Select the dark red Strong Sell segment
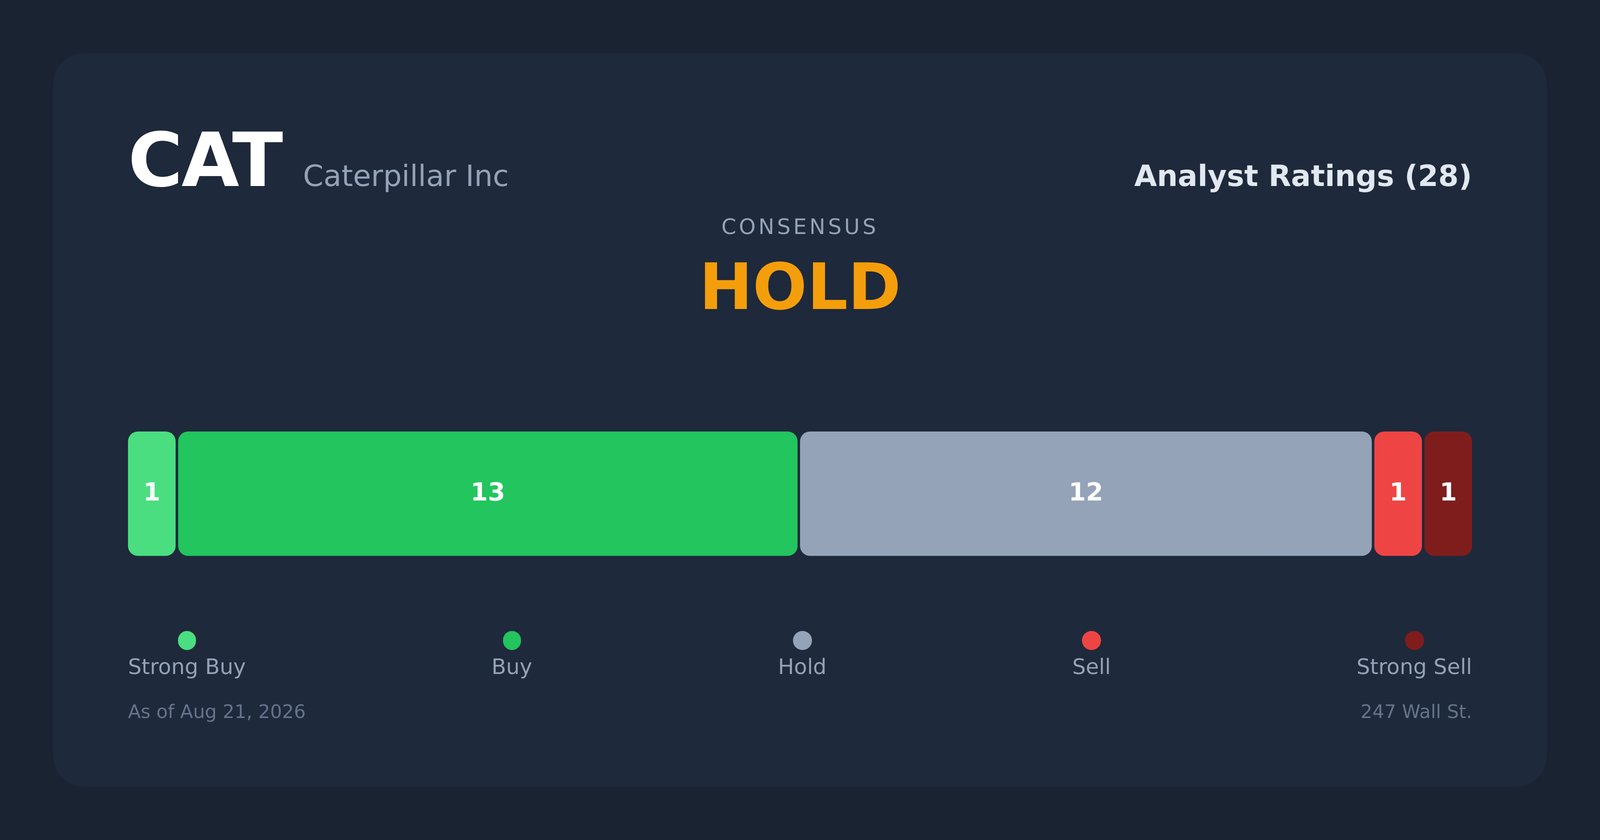This screenshot has width=1600, height=840. [x=1448, y=493]
